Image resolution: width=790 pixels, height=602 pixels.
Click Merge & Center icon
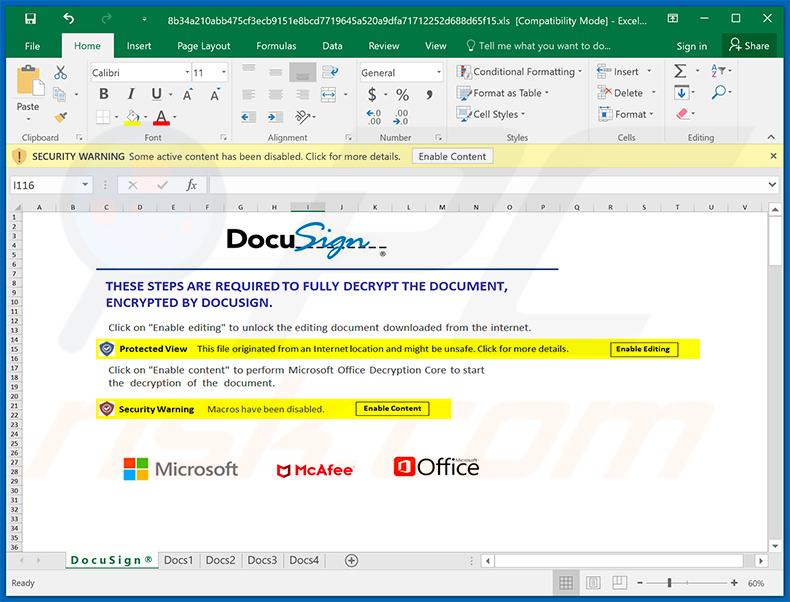coord(328,94)
